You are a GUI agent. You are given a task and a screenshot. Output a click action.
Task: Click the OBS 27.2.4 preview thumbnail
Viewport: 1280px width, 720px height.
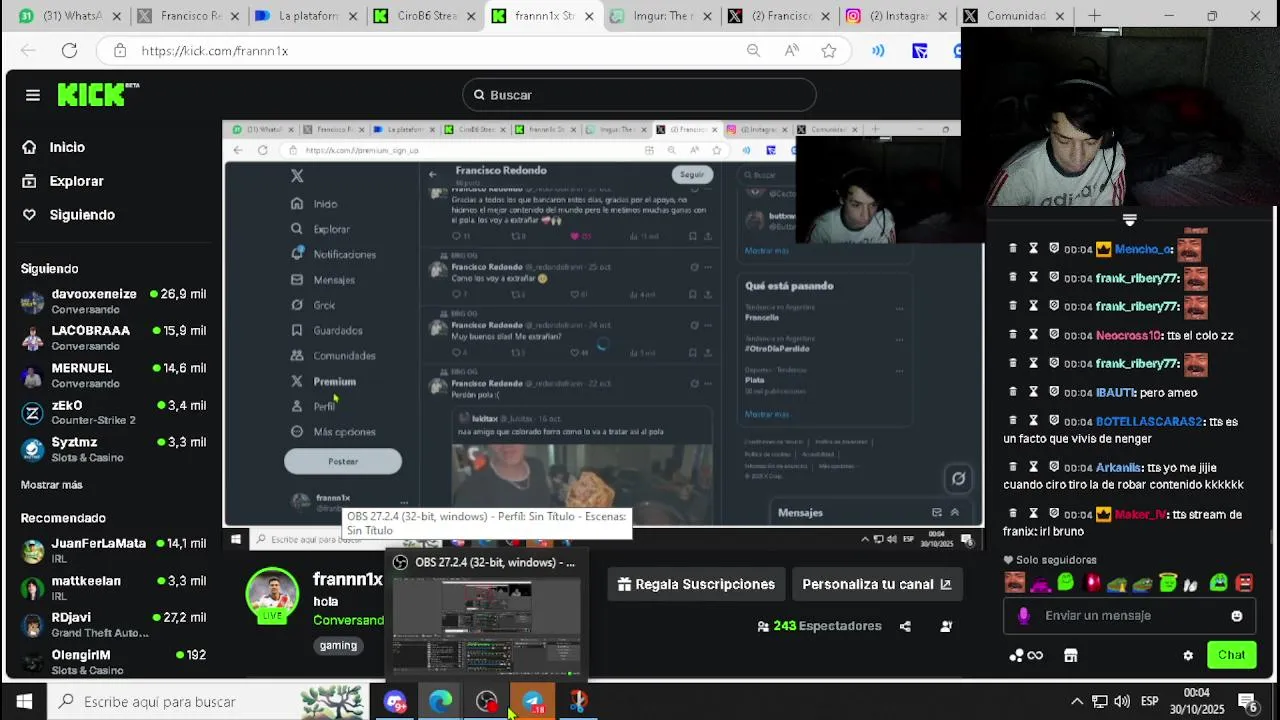point(485,625)
